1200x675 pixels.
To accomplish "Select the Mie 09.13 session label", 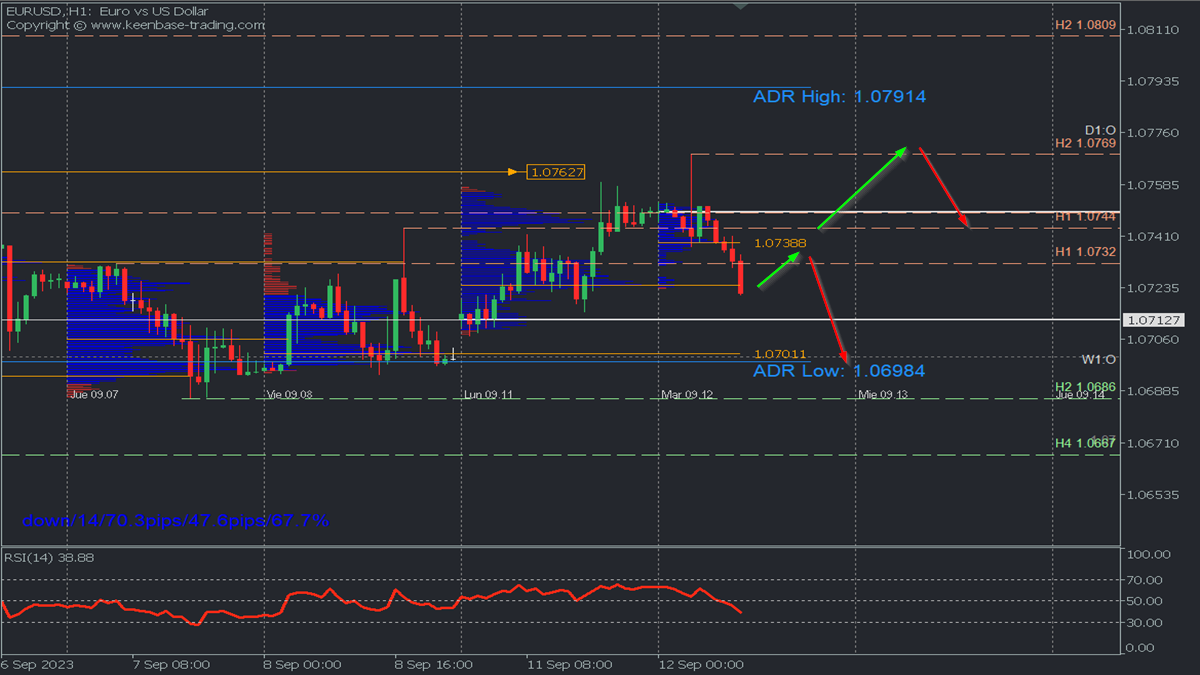I will point(883,395).
